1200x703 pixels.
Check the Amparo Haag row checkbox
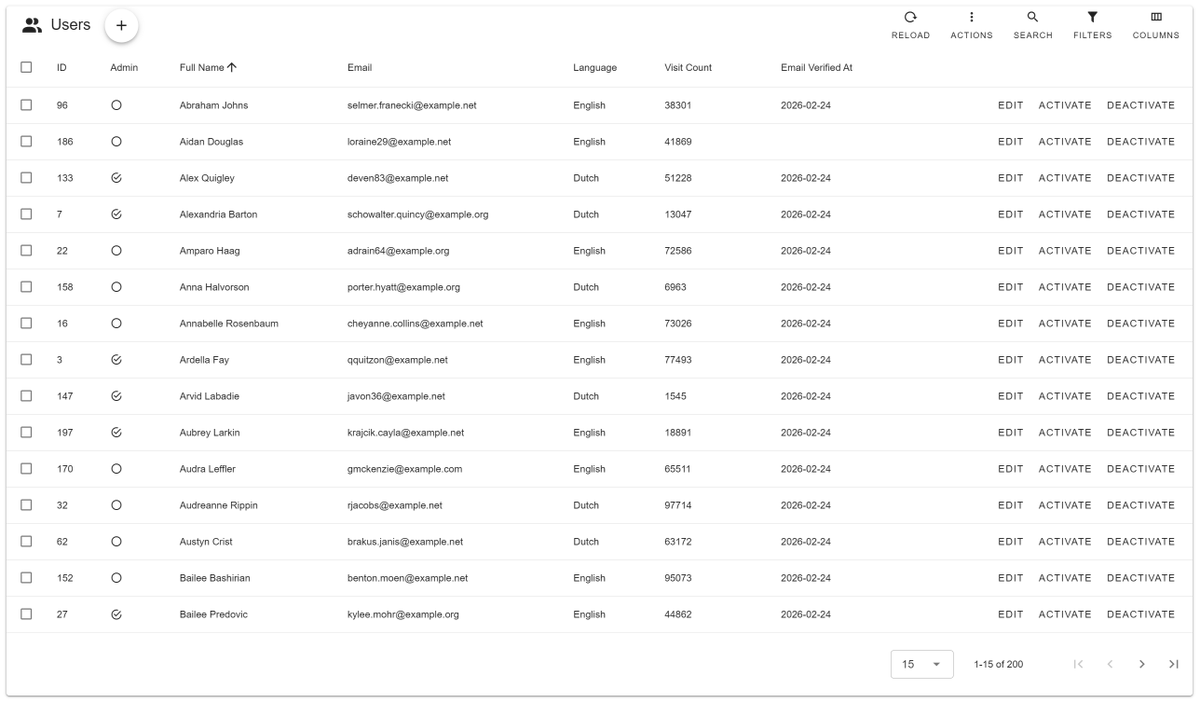(x=27, y=250)
